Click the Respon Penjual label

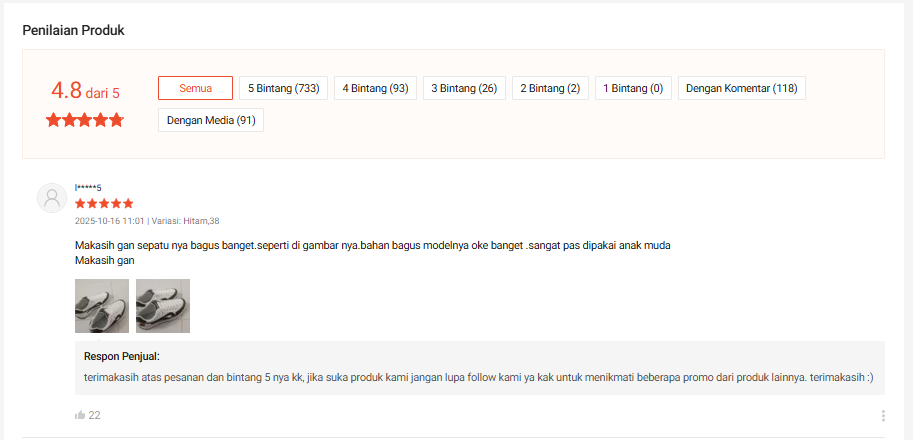(x=122, y=356)
